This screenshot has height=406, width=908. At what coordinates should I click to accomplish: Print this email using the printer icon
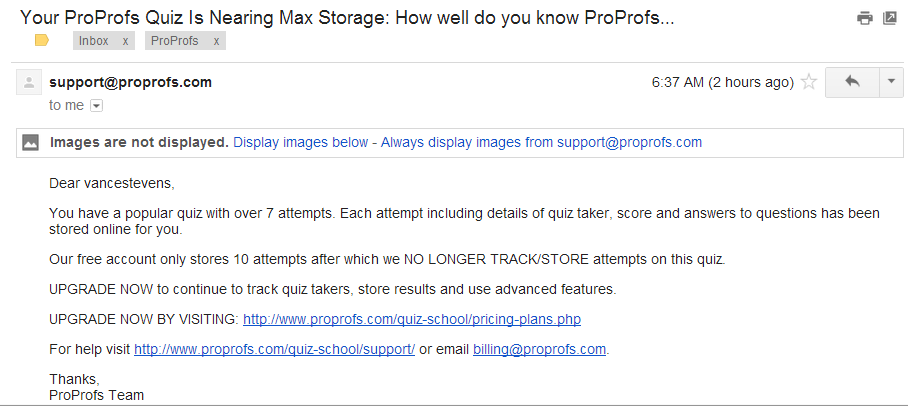[865, 18]
